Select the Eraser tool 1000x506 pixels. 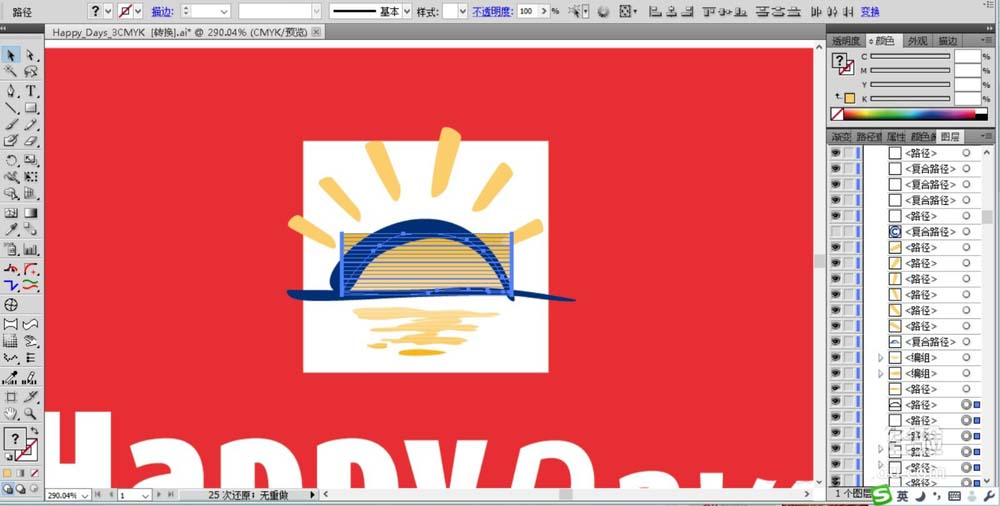tap(31, 140)
